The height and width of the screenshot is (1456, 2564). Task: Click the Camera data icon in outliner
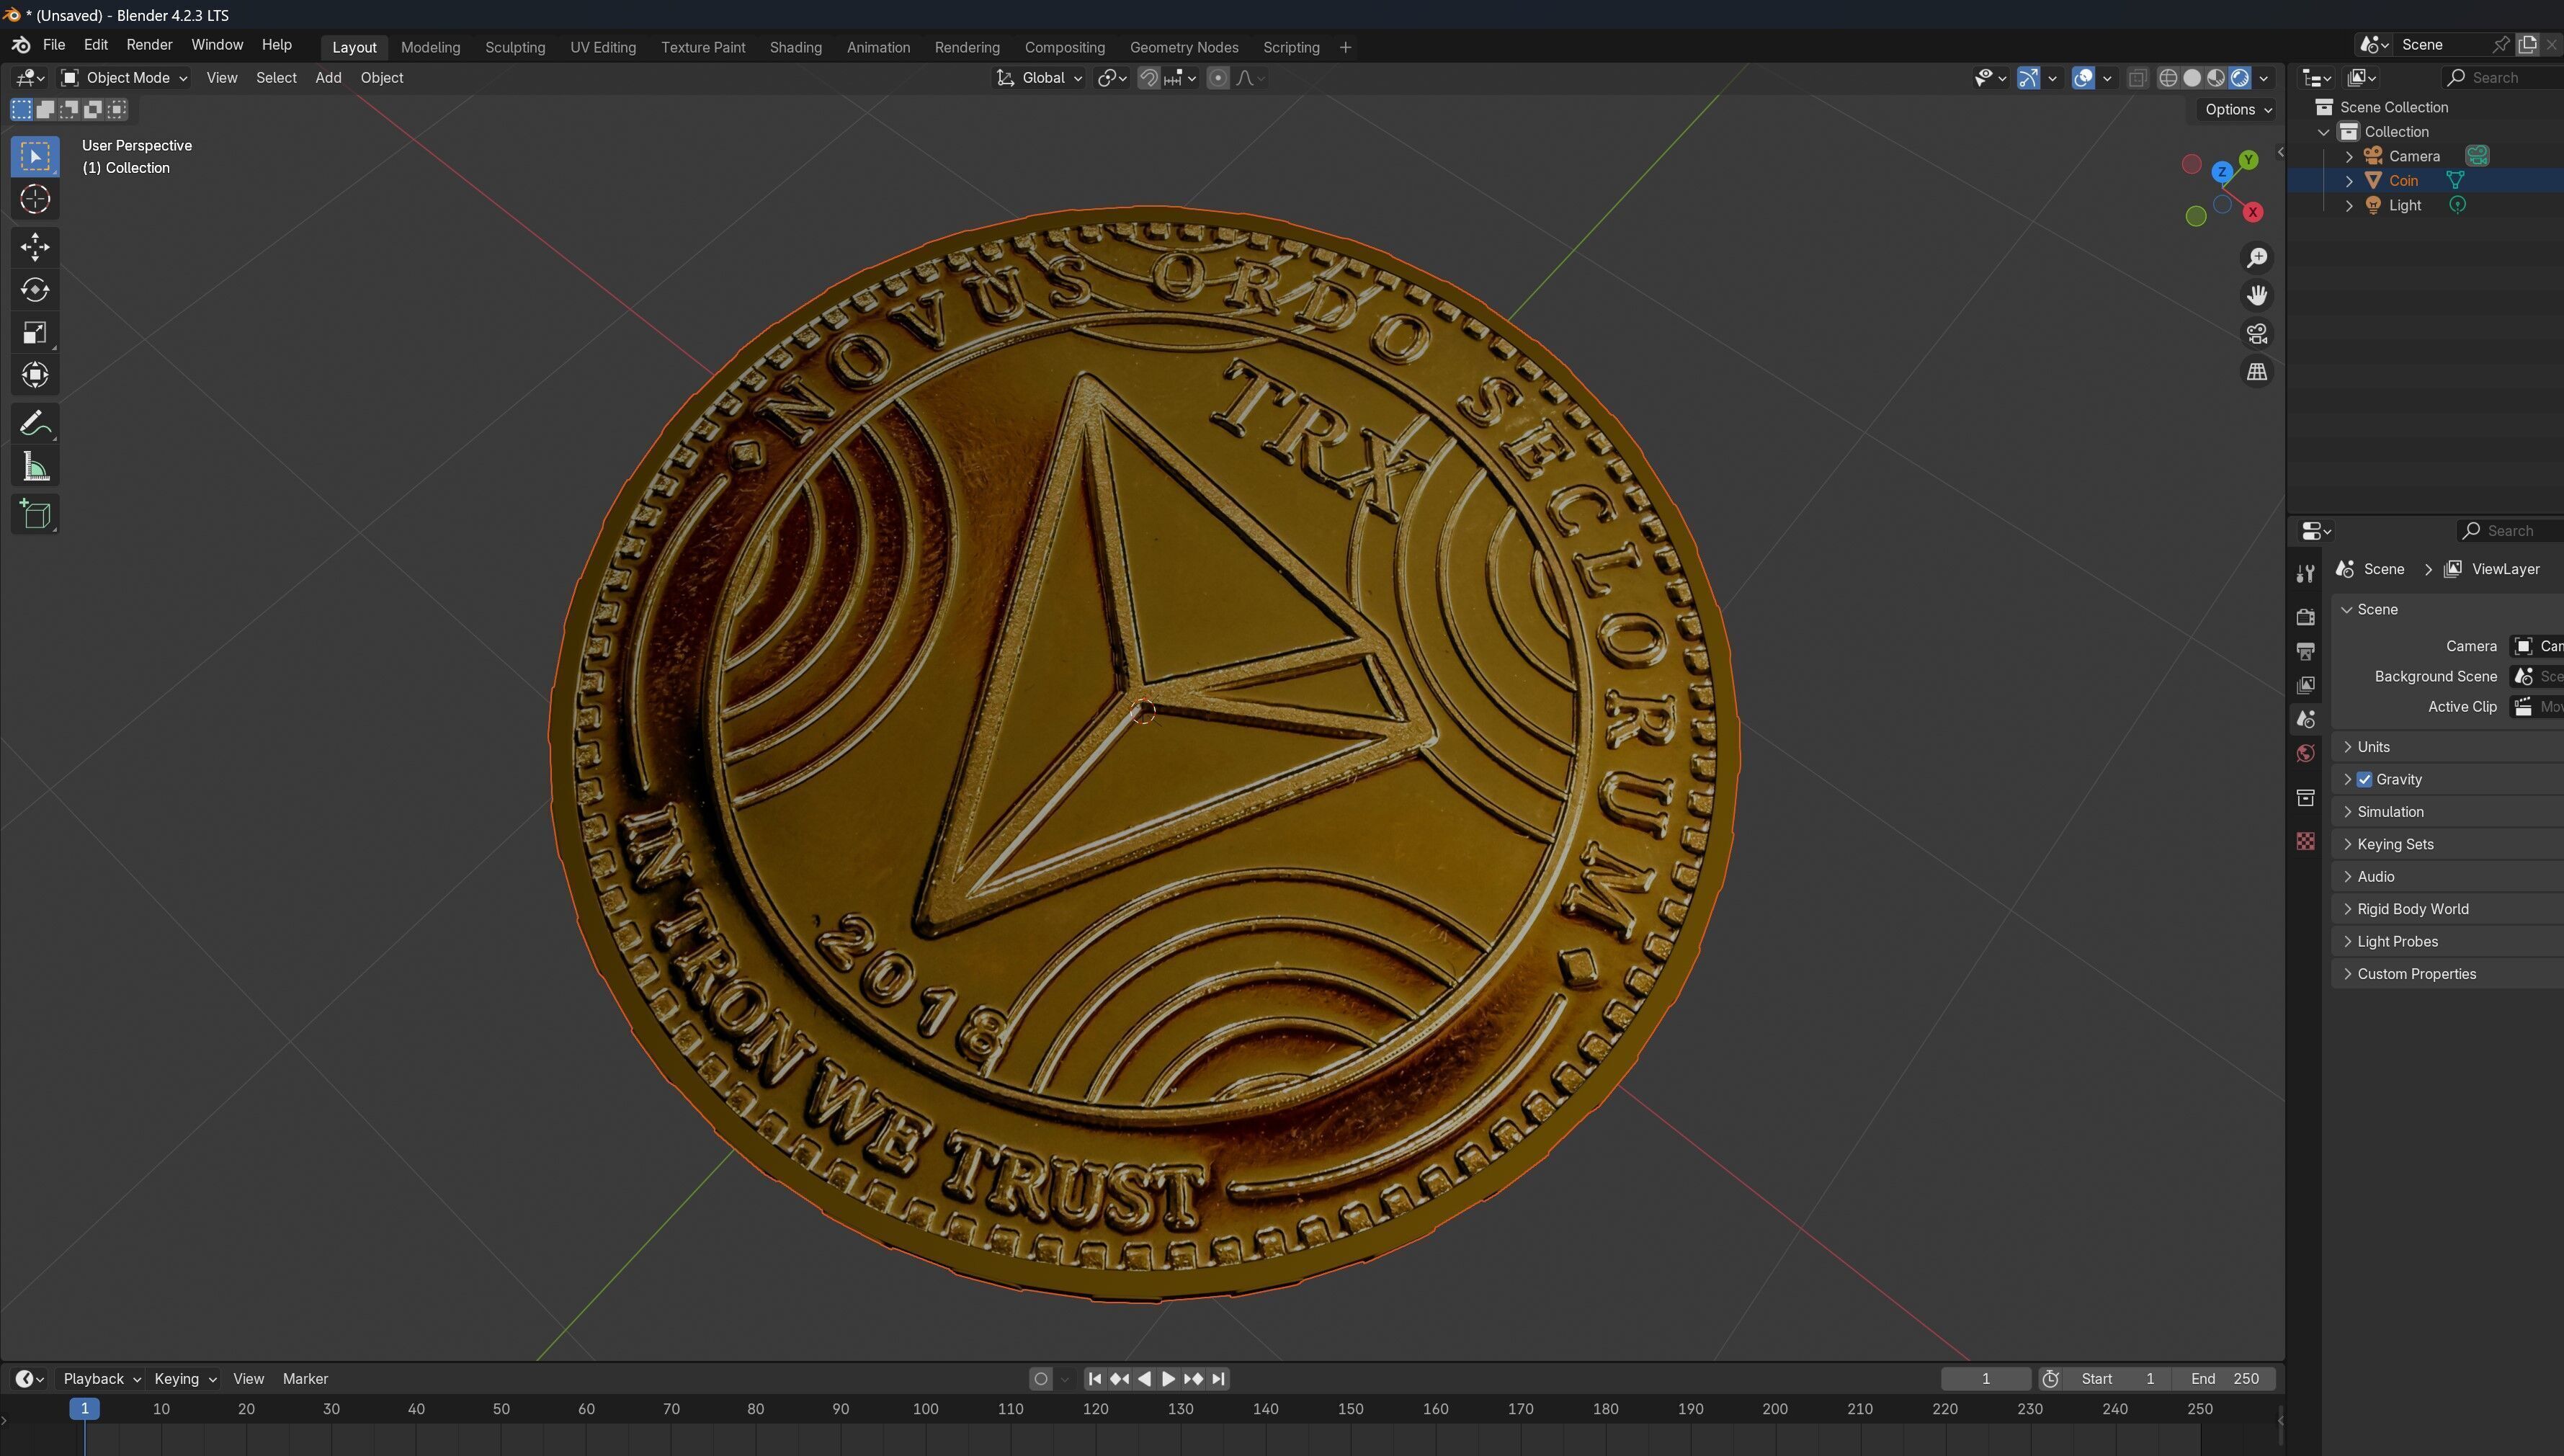point(2477,156)
